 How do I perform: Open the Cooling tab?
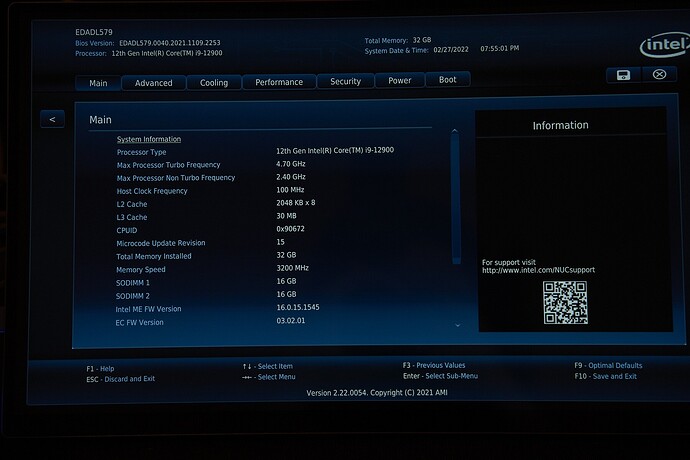214,83
